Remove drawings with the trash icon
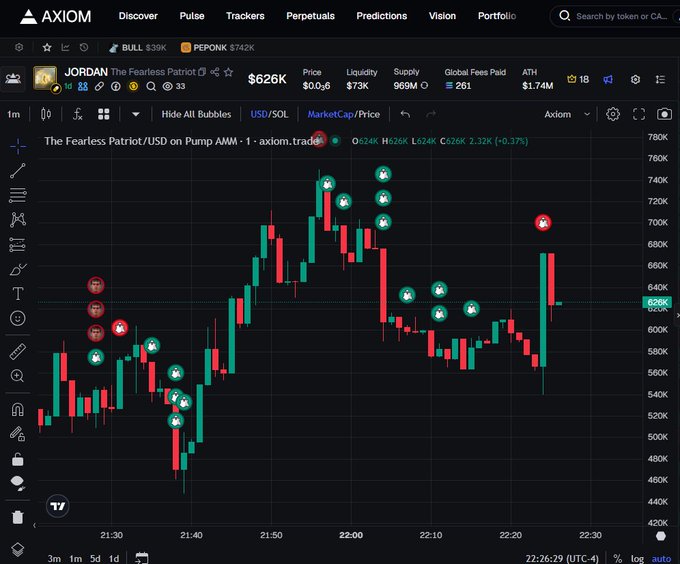 click(18, 517)
